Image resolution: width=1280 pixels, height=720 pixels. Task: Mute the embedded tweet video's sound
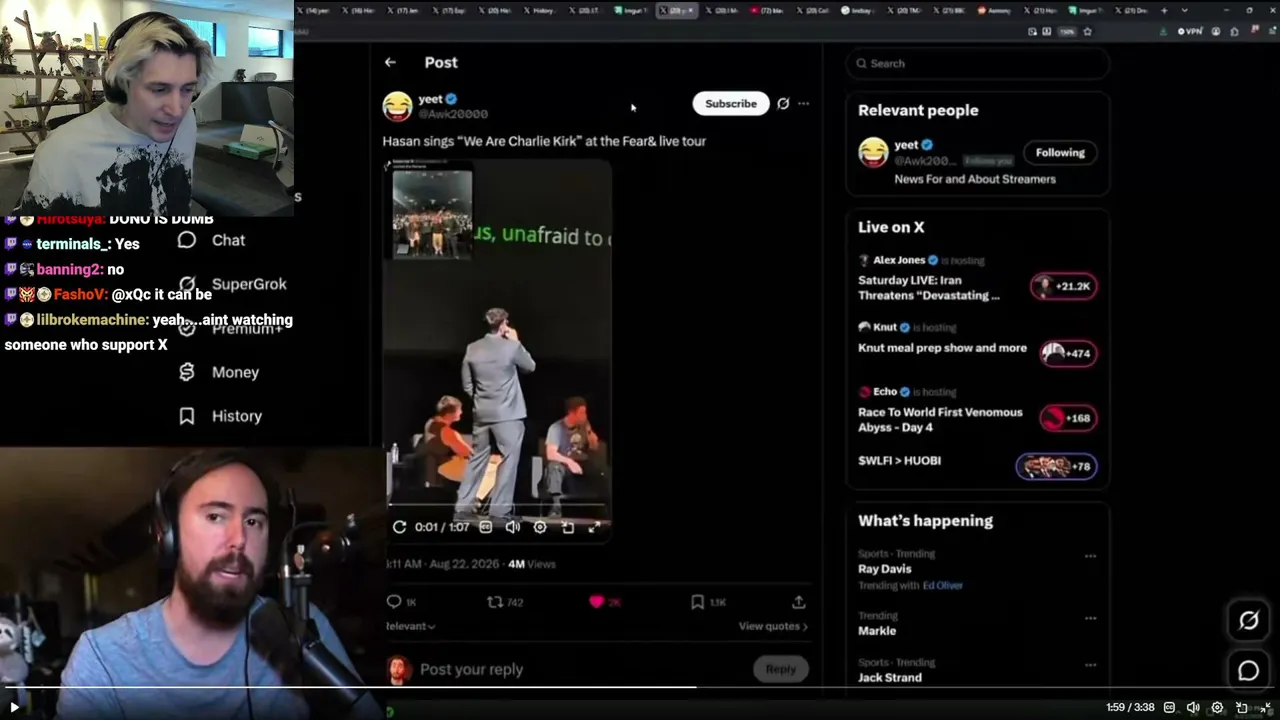pyautogui.click(x=513, y=527)
